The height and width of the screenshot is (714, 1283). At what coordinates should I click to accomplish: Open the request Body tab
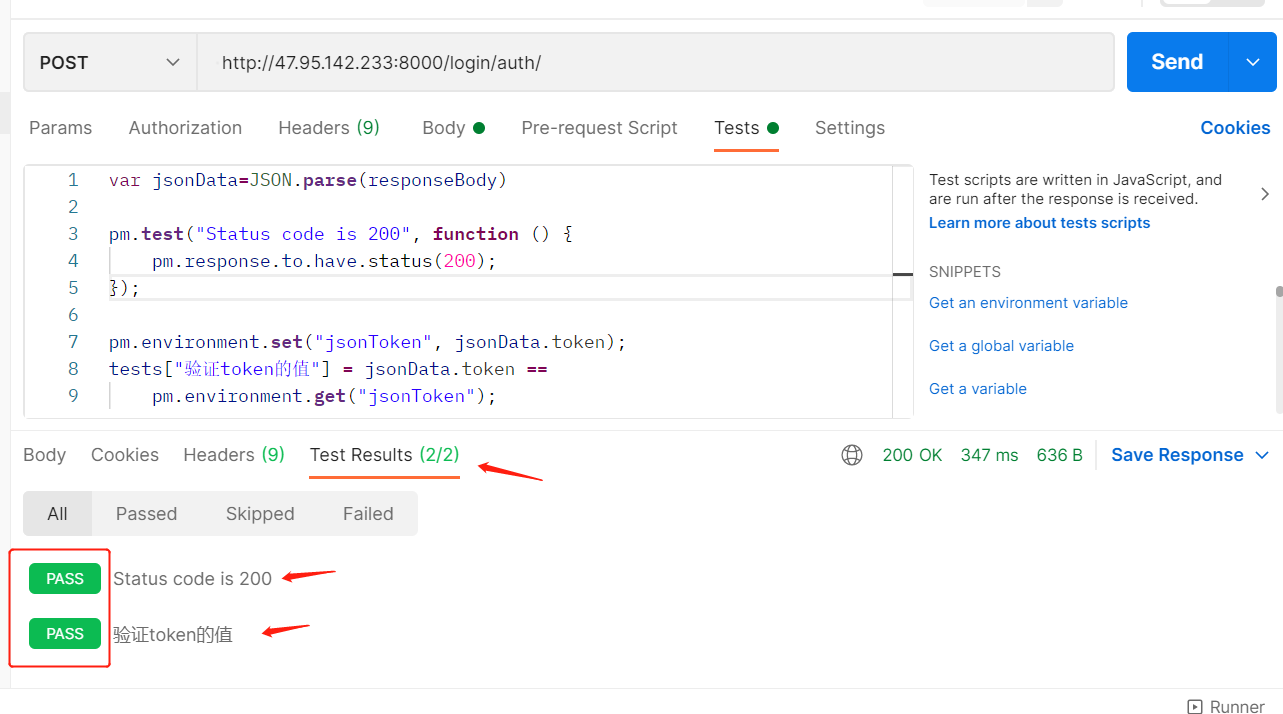(x=453, y=128)
